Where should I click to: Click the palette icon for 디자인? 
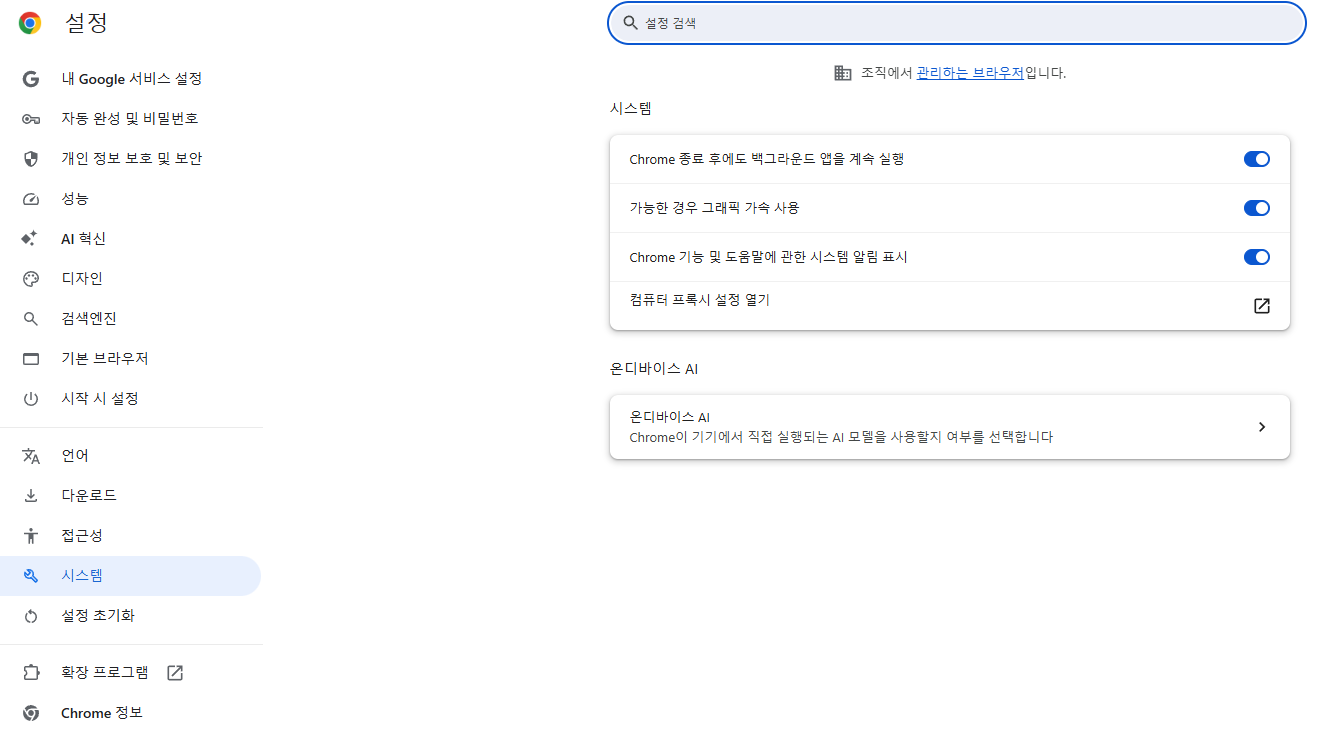click(x=31, y=279)
